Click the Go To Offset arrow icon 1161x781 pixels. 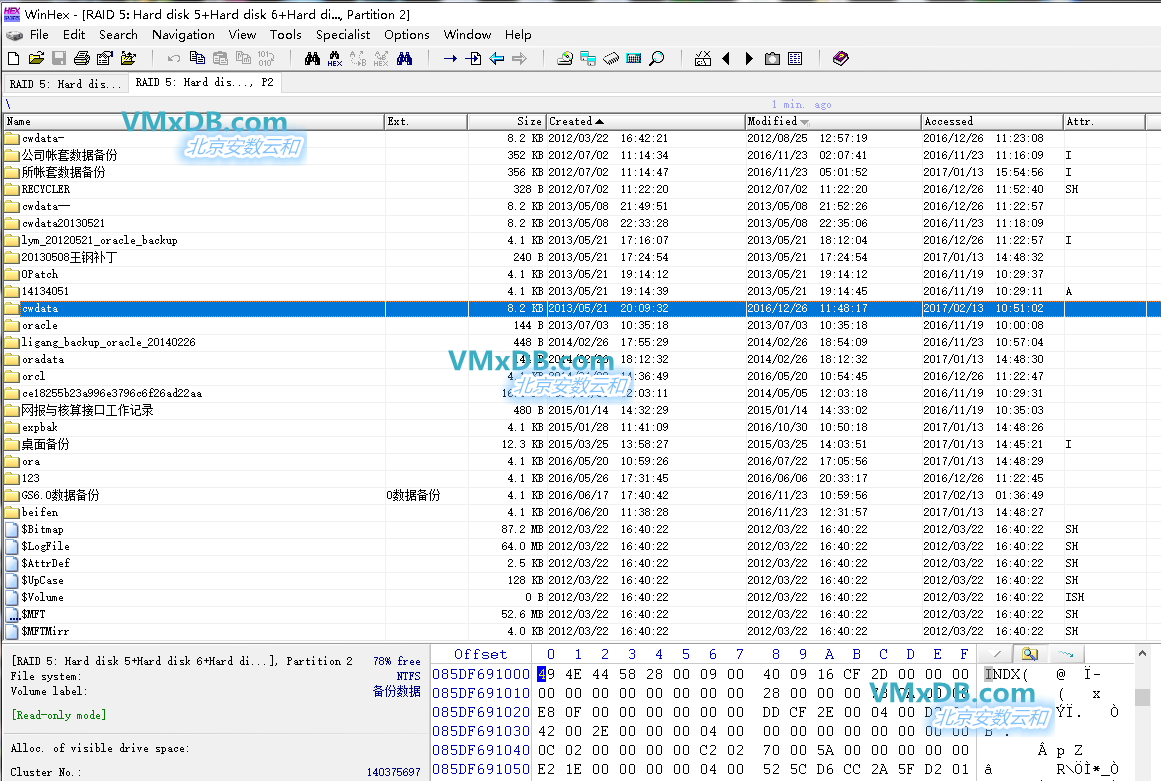click(x=450, y=58)
